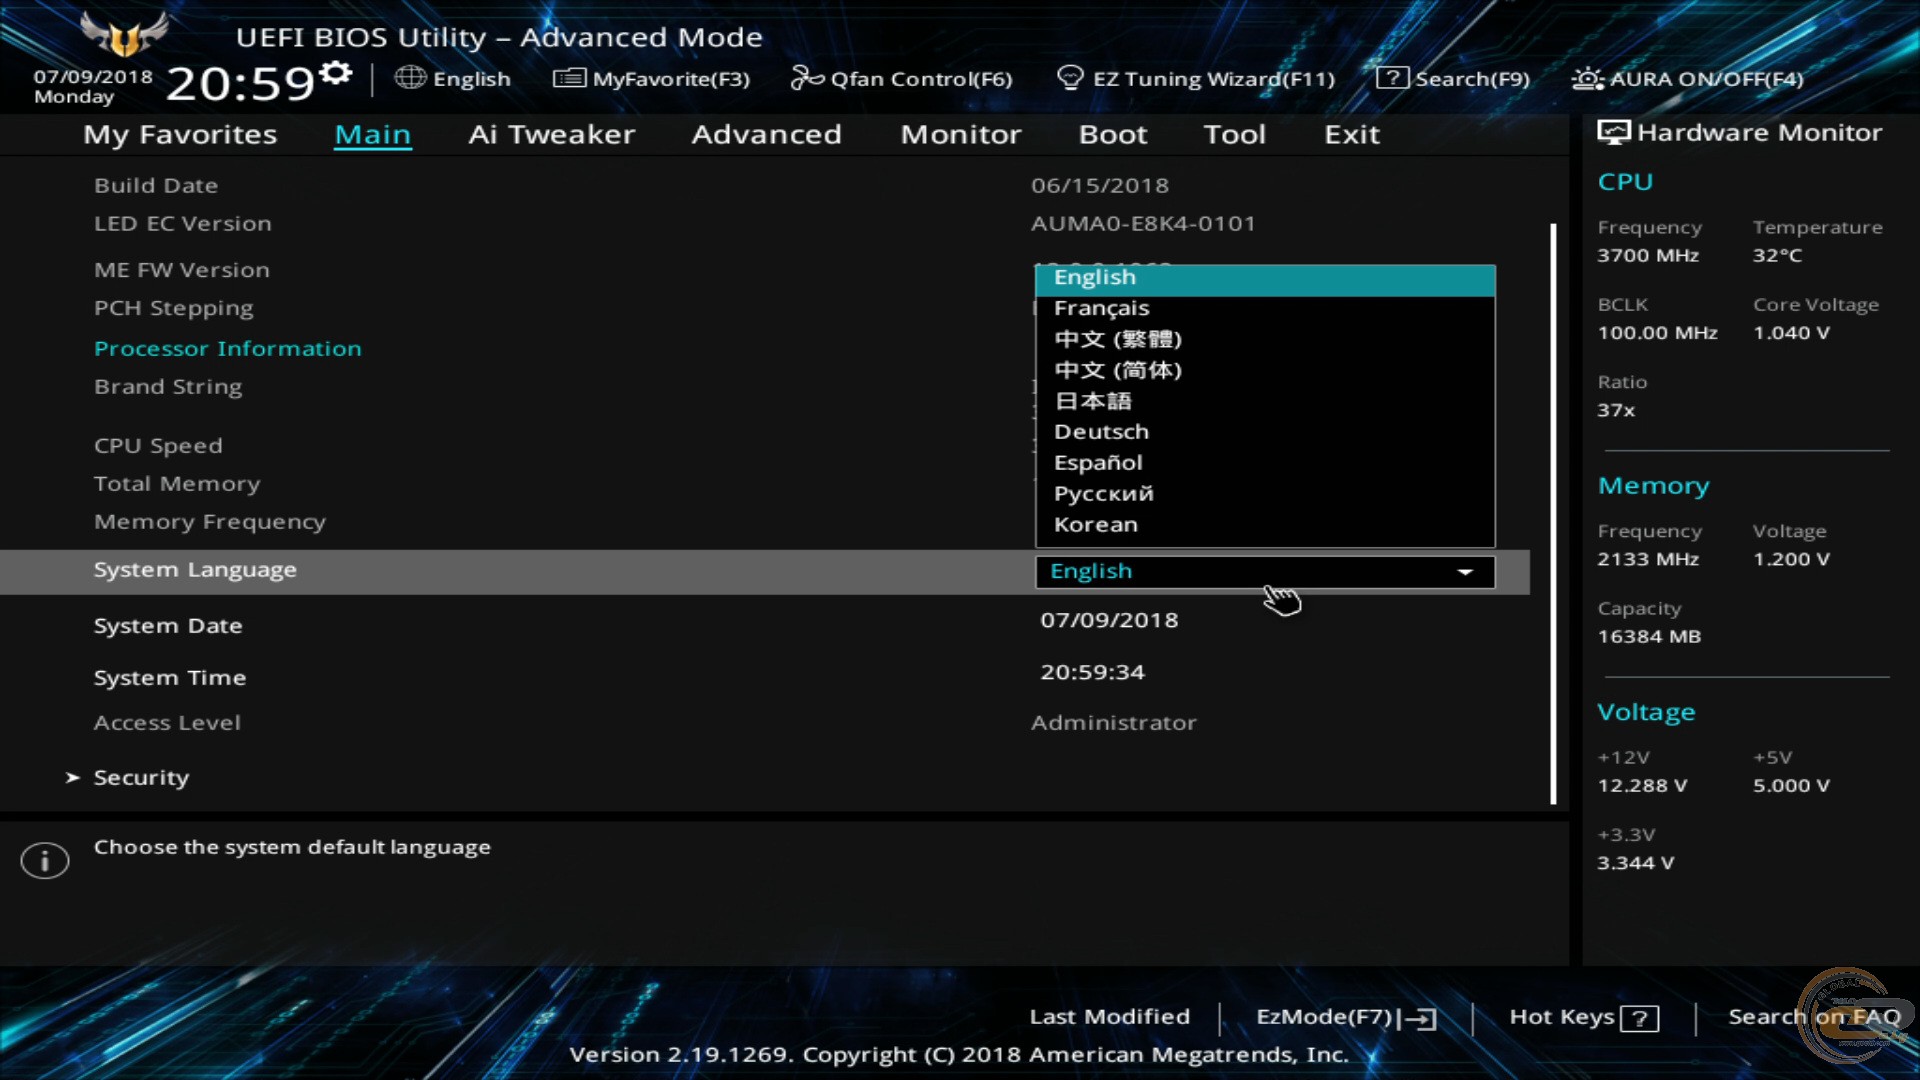The image size is (1920, 1080).
Task: Choose Français in the language list
Action: [x=1265, y=308]
